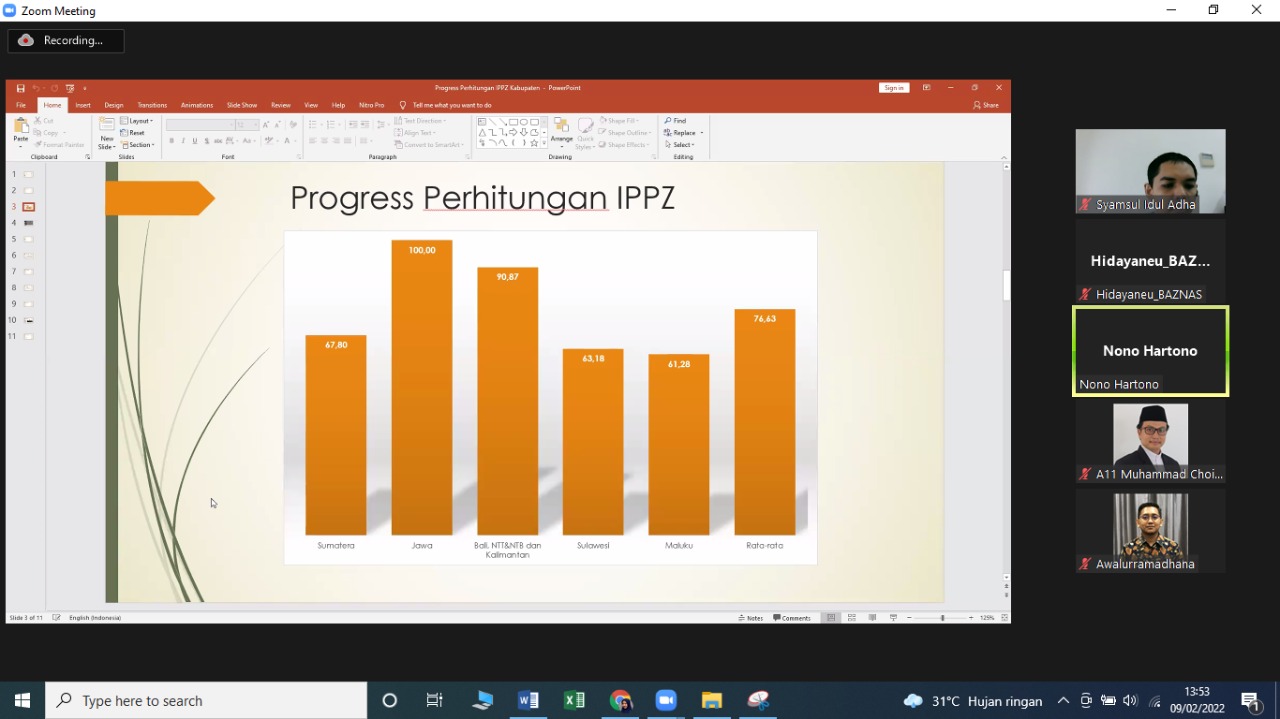Start Slide Show from status bar icon
This screenshot has width=1280, height=719.
pos(893,618)
